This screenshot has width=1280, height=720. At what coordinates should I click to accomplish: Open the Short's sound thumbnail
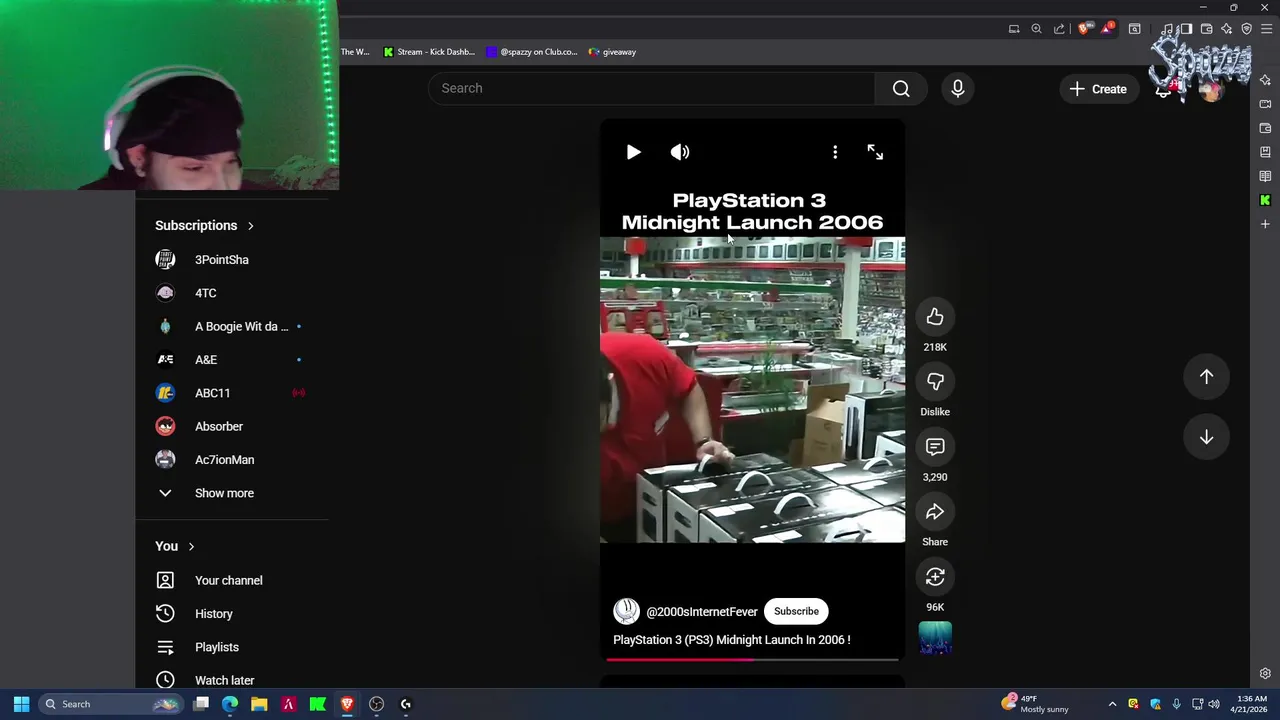[935, 638]
